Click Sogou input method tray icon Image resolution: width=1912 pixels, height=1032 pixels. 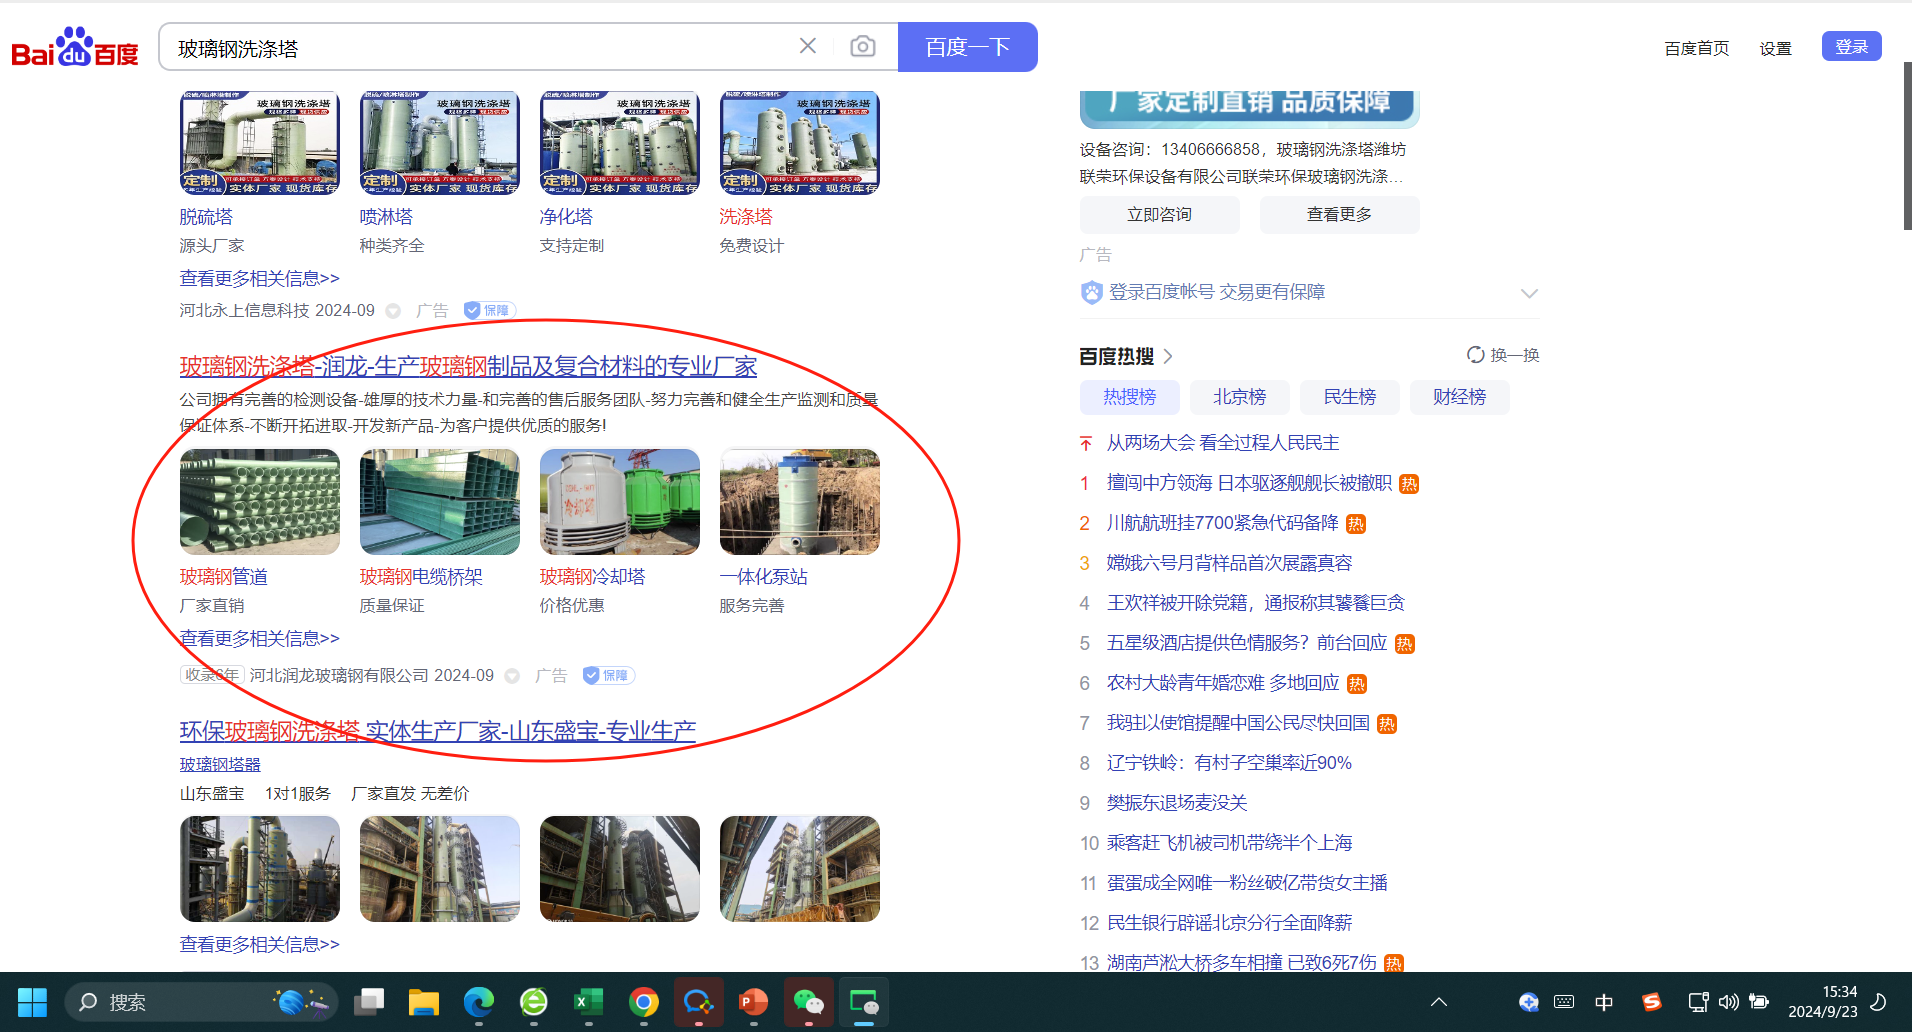(x=1651, y=1002)
